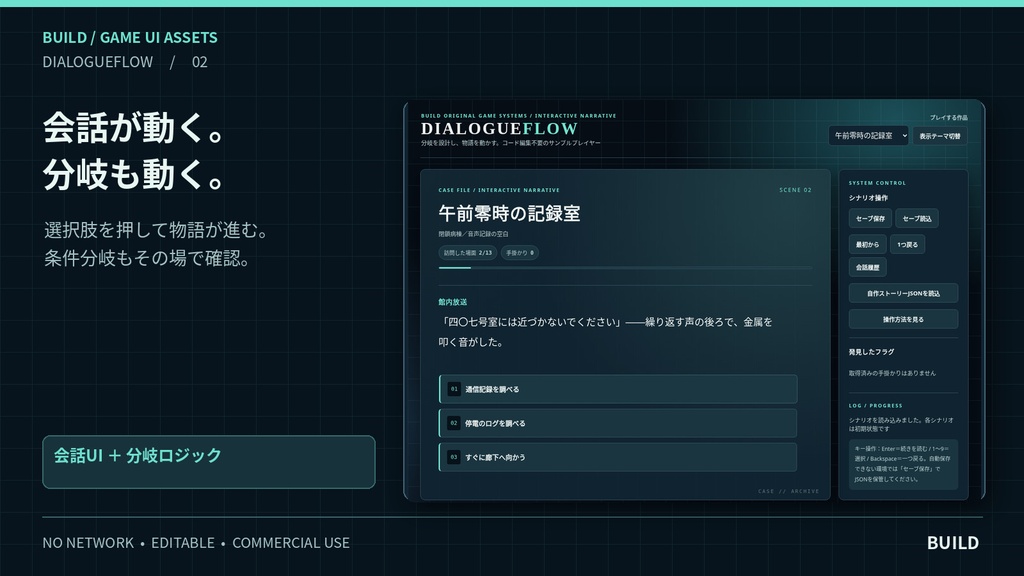Click the CASE // ARCHIVE footer label
The height and width of the screenshot is (576, 1024).
pyautogui.click(x=788, y=491)
